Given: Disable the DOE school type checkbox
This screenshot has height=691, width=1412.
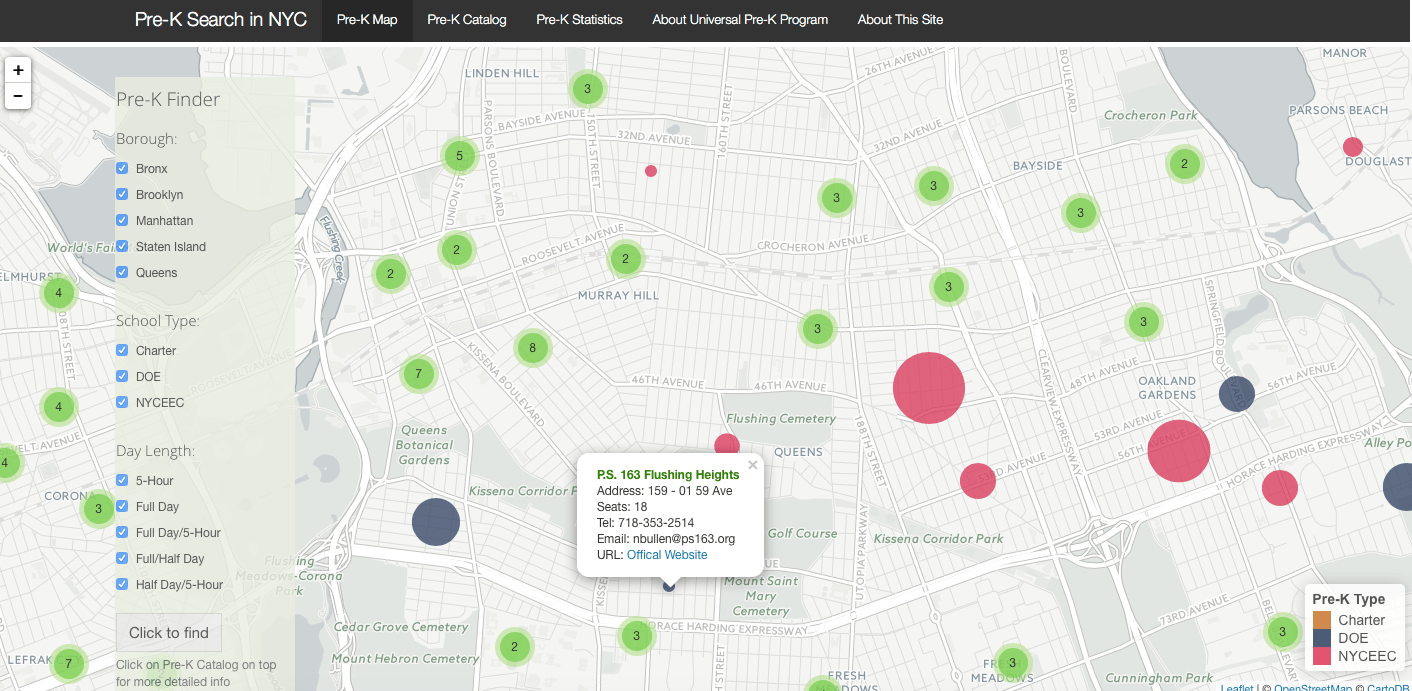Looking at the screenshot, I should pos(122,377).
